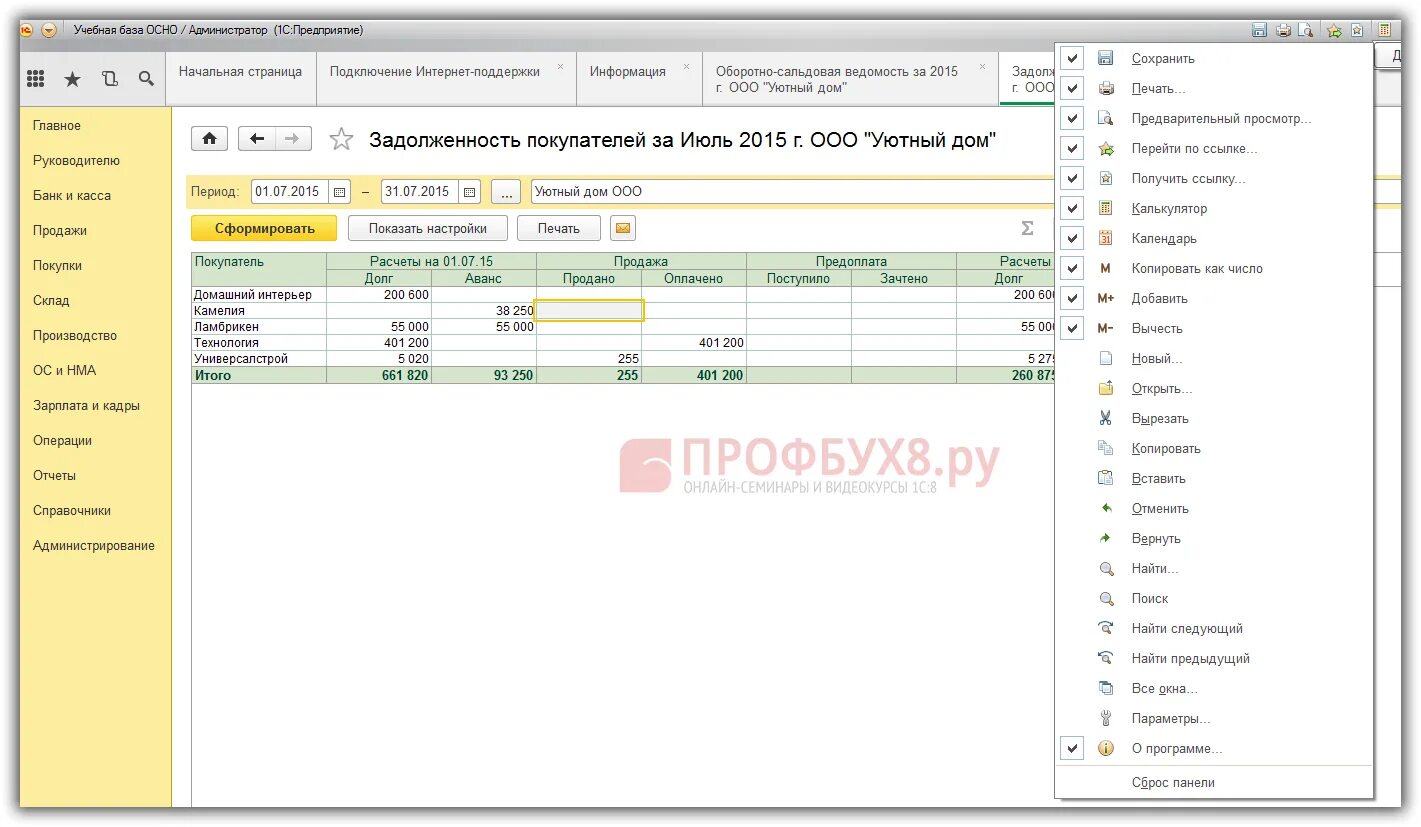1421x827 pixels.
Task: Click go-to-link star icon in title bar
Action: click(1334, 30)
